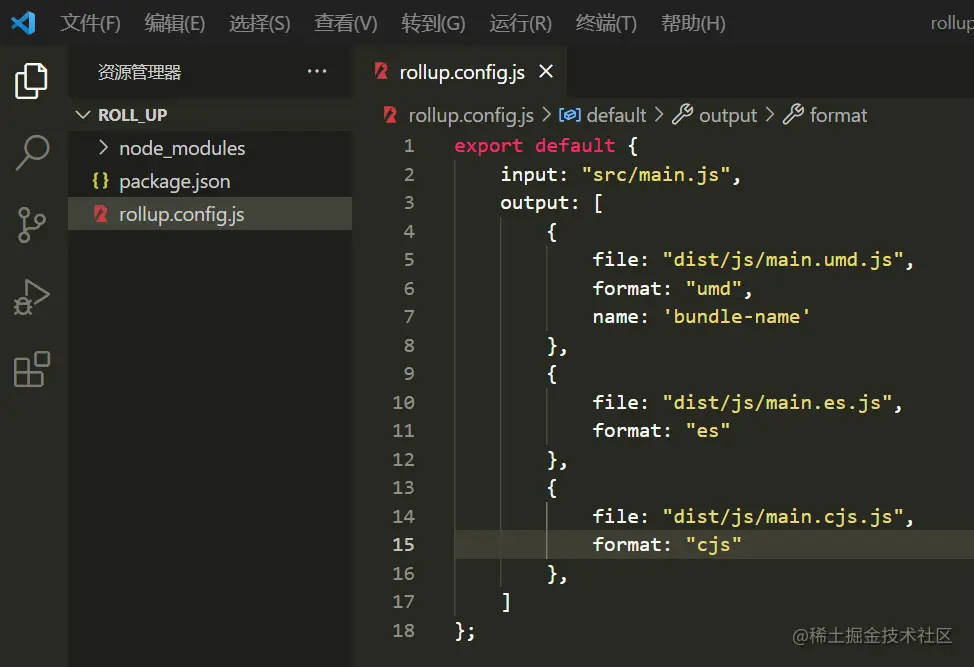Image resolution: width=974 pixels, height=667 pixels.
Task: Click 'bundle-name' string on line 7
Action: pos(737,317)
